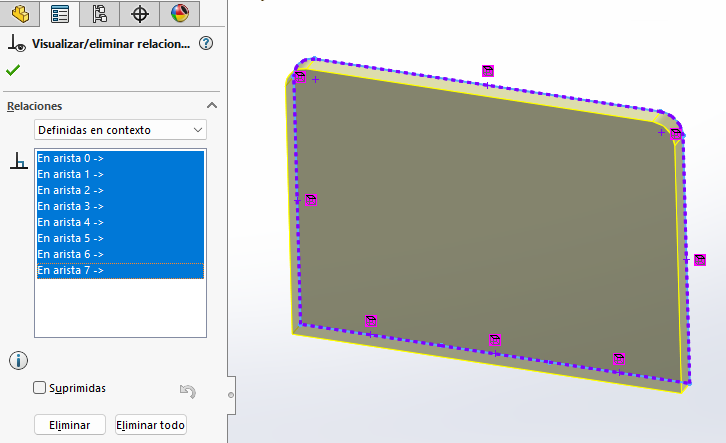Click the panel collapse handle
The height and width of the screenshot is (443, 726).
(x=231, y=395)
